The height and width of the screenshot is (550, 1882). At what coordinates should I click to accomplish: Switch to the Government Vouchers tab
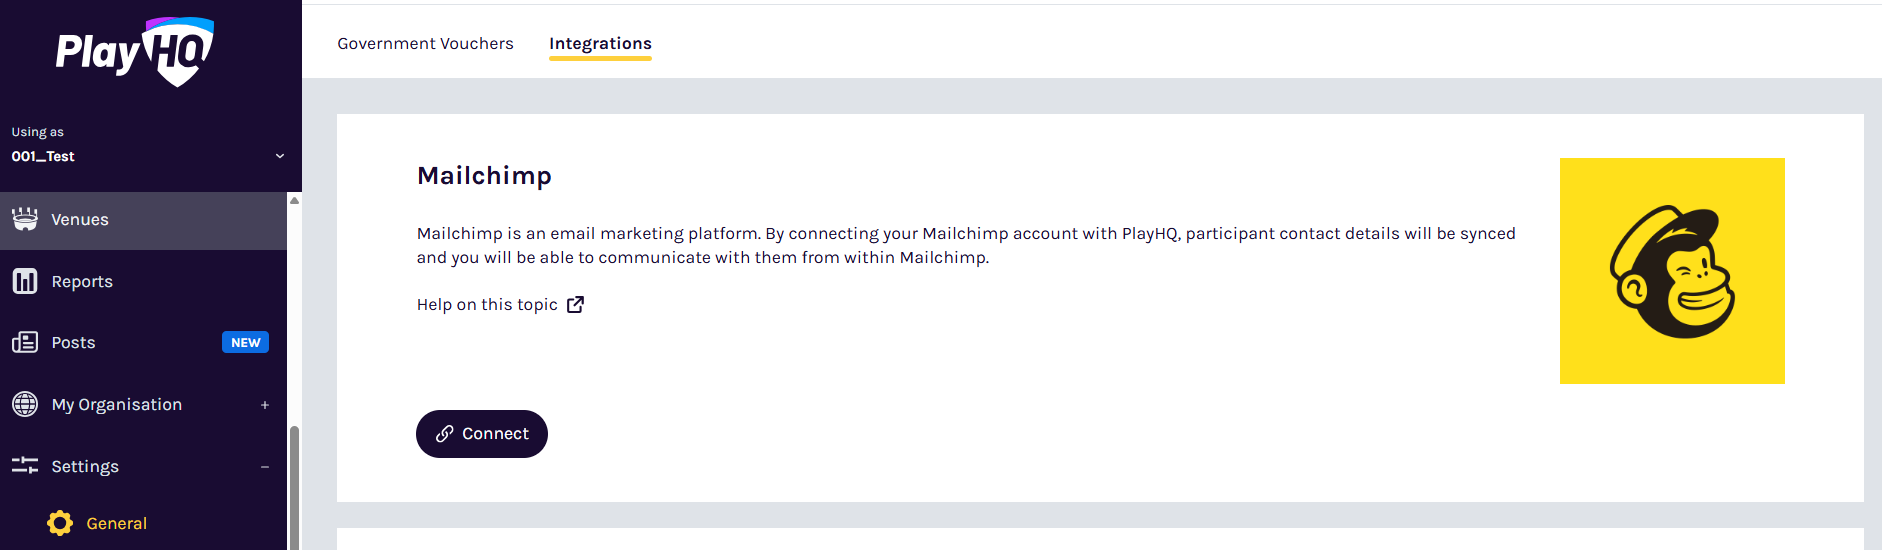425,44
